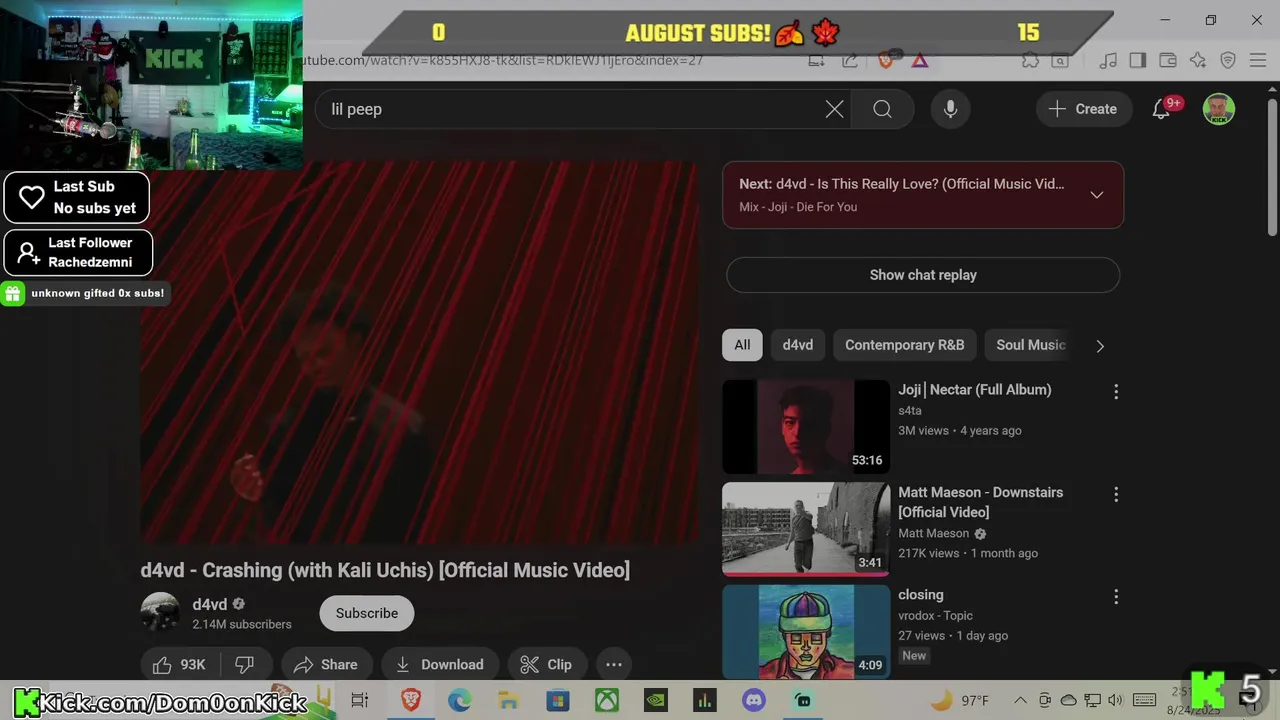Image resolution: width=1280 pixels, height=720 pixels.
Task: Open Brave Wallet icon
Action: coord(1168,60)
